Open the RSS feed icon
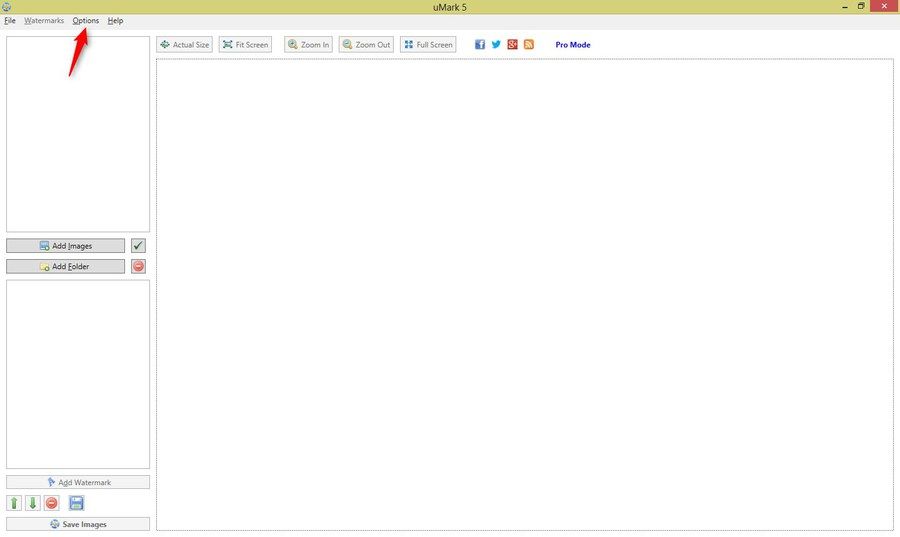The image size is (900, 537). click(x=529, y=45)
